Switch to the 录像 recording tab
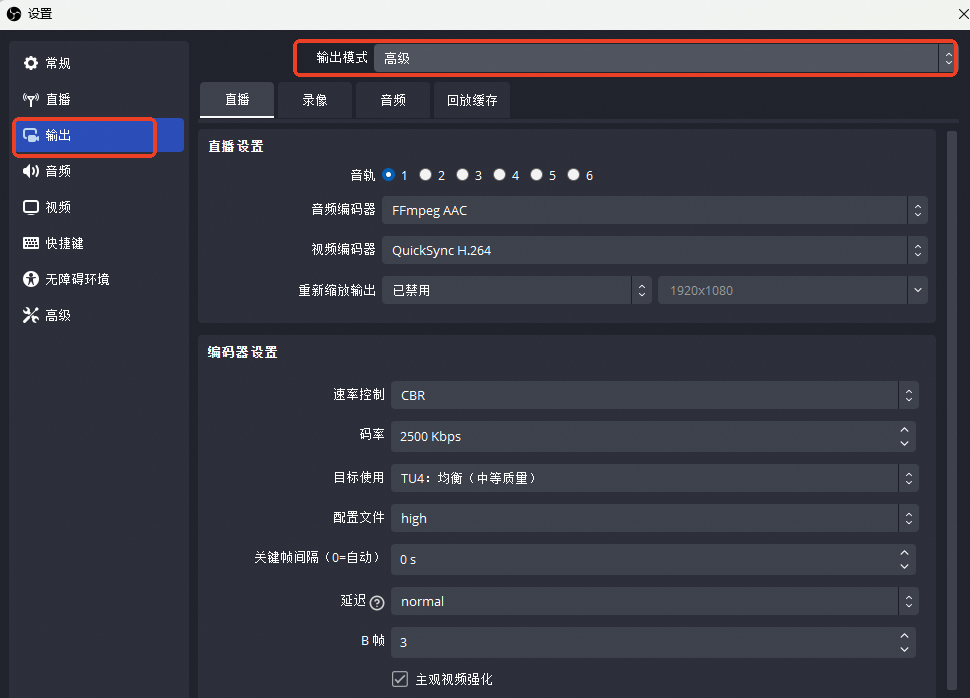This screenshot has width=970, height=698. tap(314, 100)
